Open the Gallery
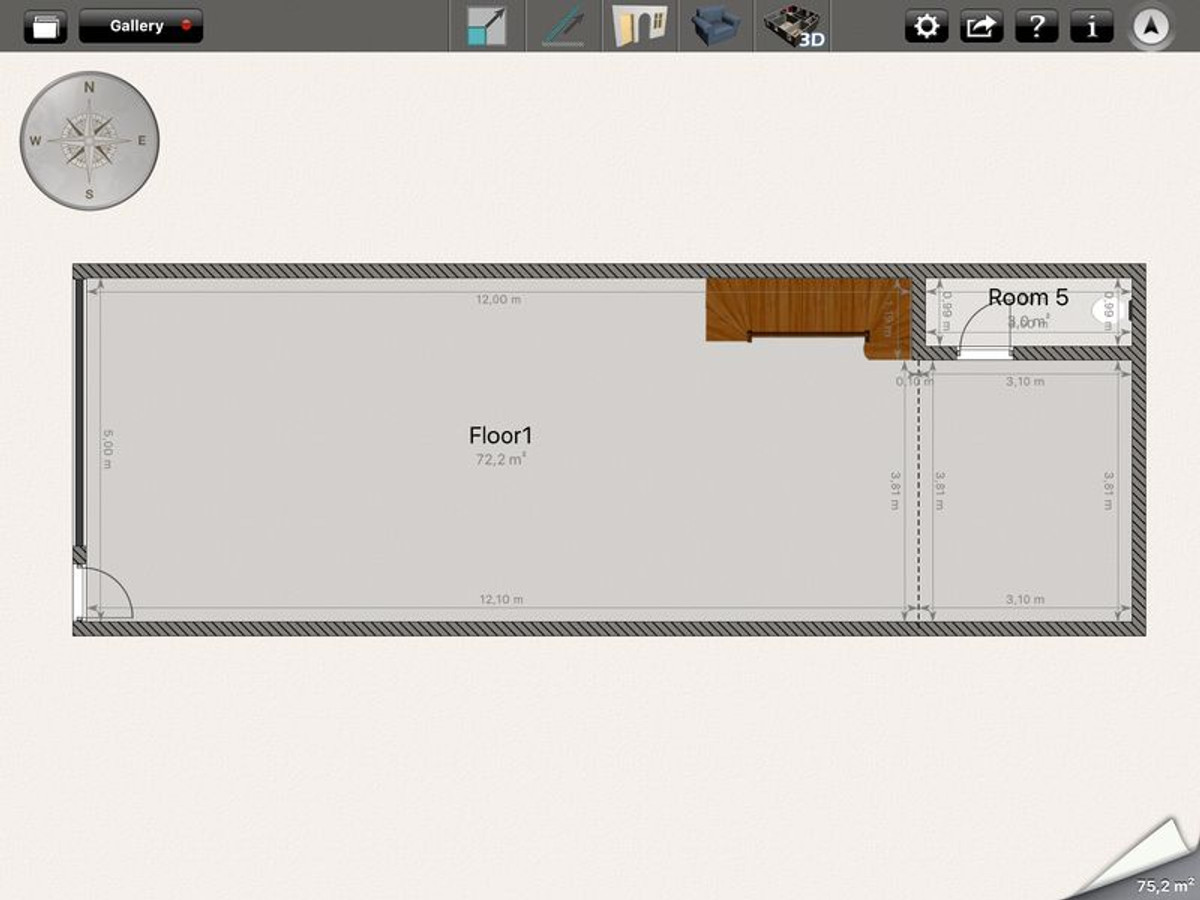Viewport: 1200px width, 900px height. (x=141, y=26)
